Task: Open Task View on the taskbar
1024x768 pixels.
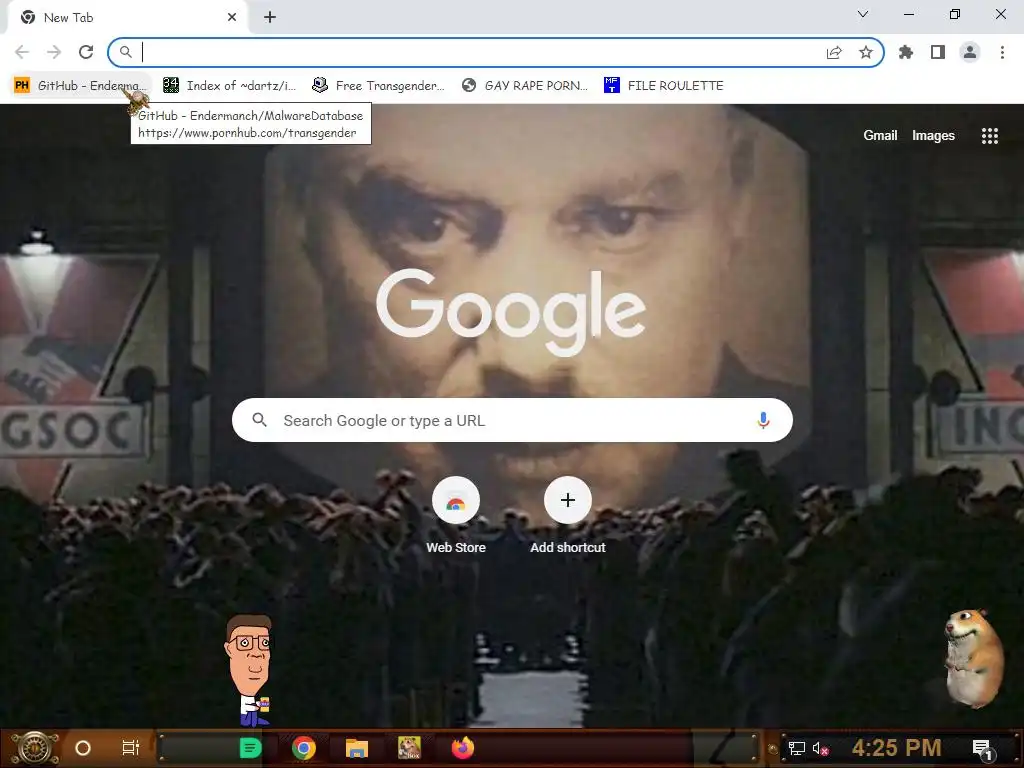Action: (131, 748)
